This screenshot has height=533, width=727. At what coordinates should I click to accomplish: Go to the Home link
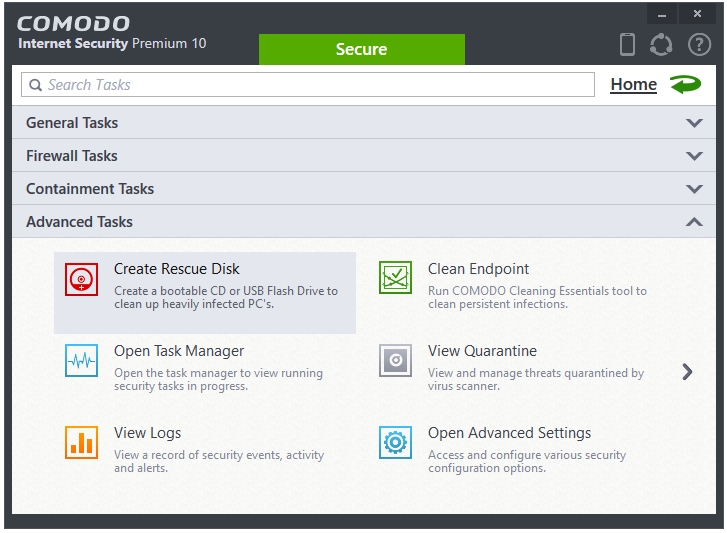pyautogui.click(x=633, y=84)
